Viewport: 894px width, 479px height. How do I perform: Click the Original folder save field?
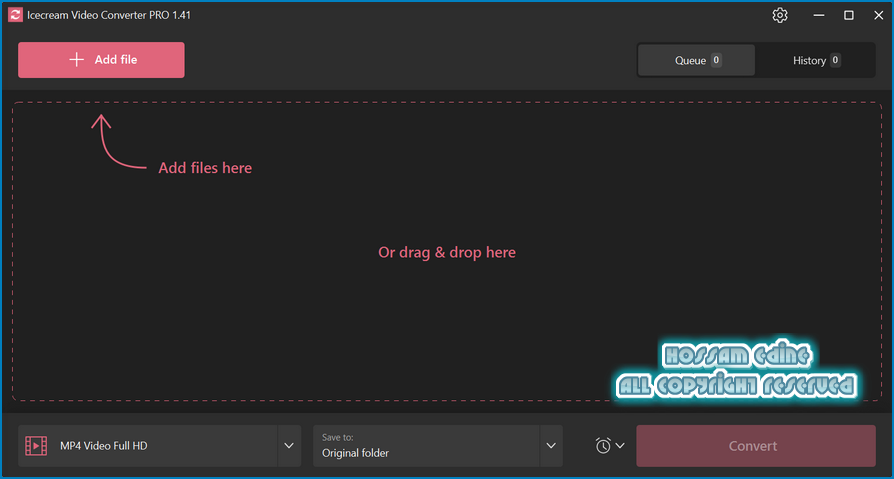pyautogui.click(x=426, y=446)
